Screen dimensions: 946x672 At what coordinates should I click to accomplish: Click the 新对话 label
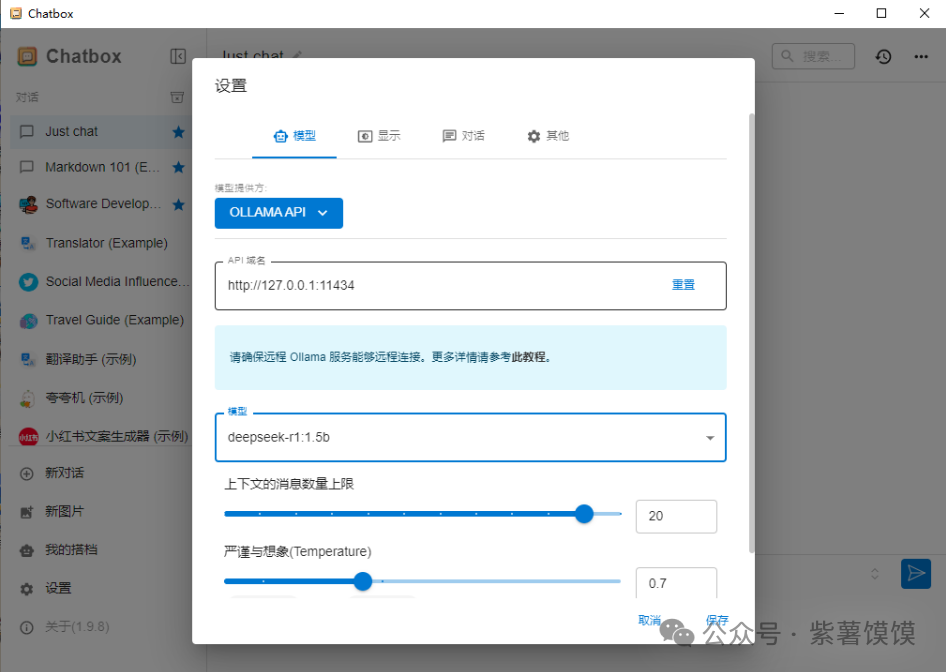[x=65, y=474]
